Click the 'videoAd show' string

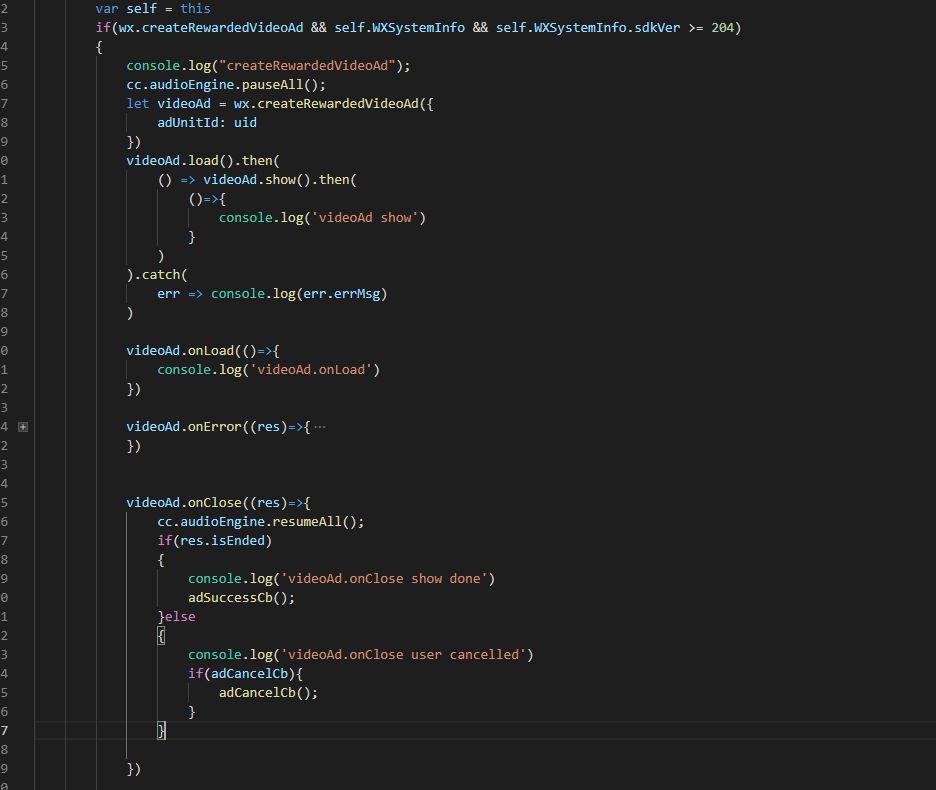click(365, 218)
